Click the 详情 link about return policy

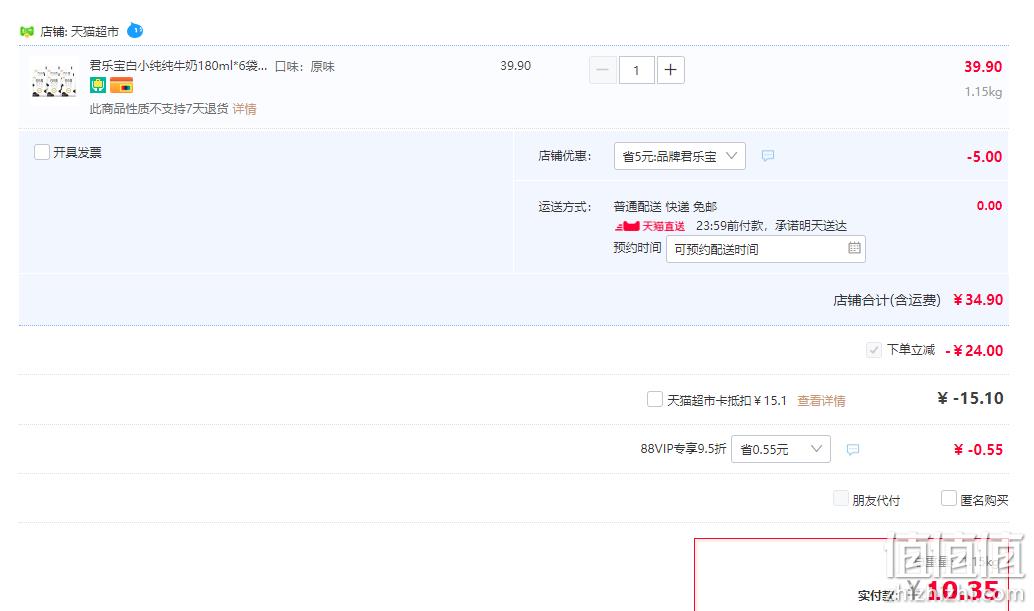click(245, 109)
